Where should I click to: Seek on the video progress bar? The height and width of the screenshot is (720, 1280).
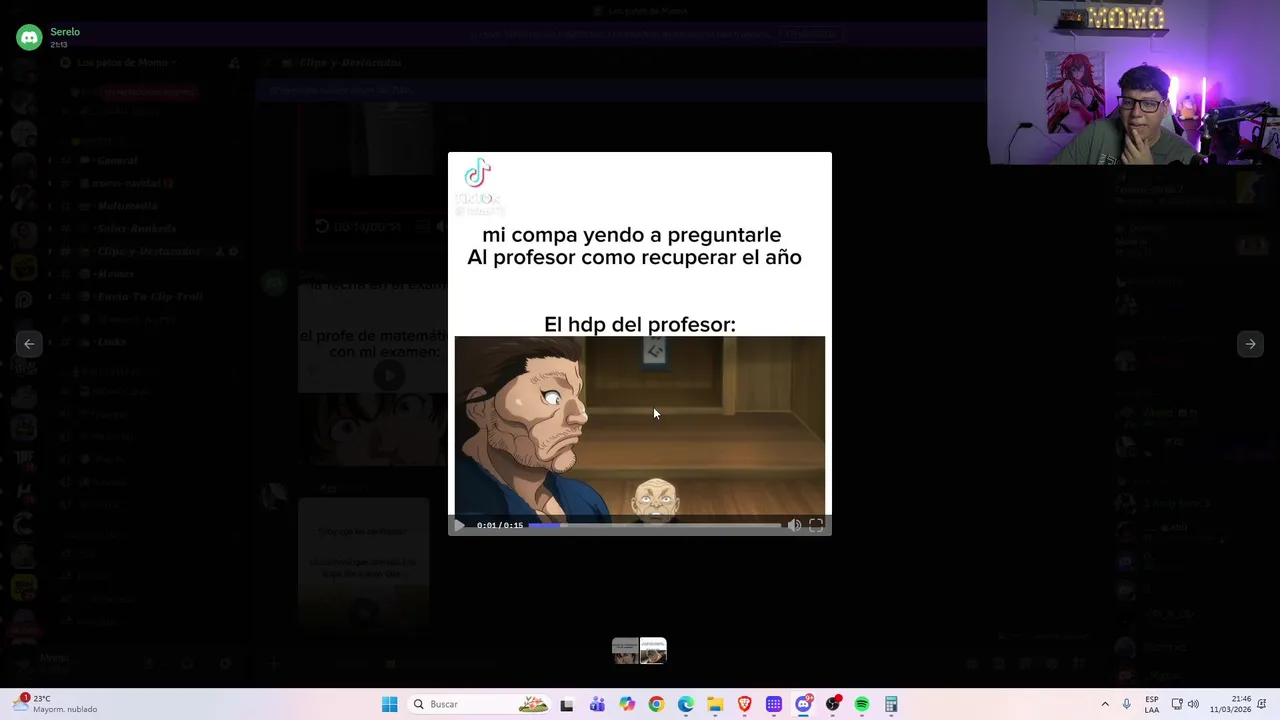tap(654, 525)
